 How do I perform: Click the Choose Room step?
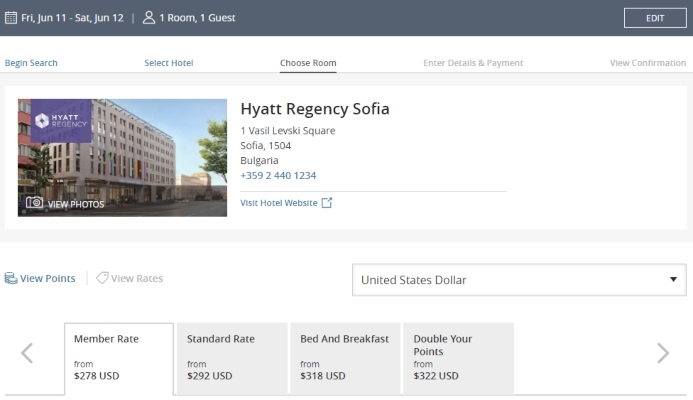pyautogui.click(x=308, y=63)
